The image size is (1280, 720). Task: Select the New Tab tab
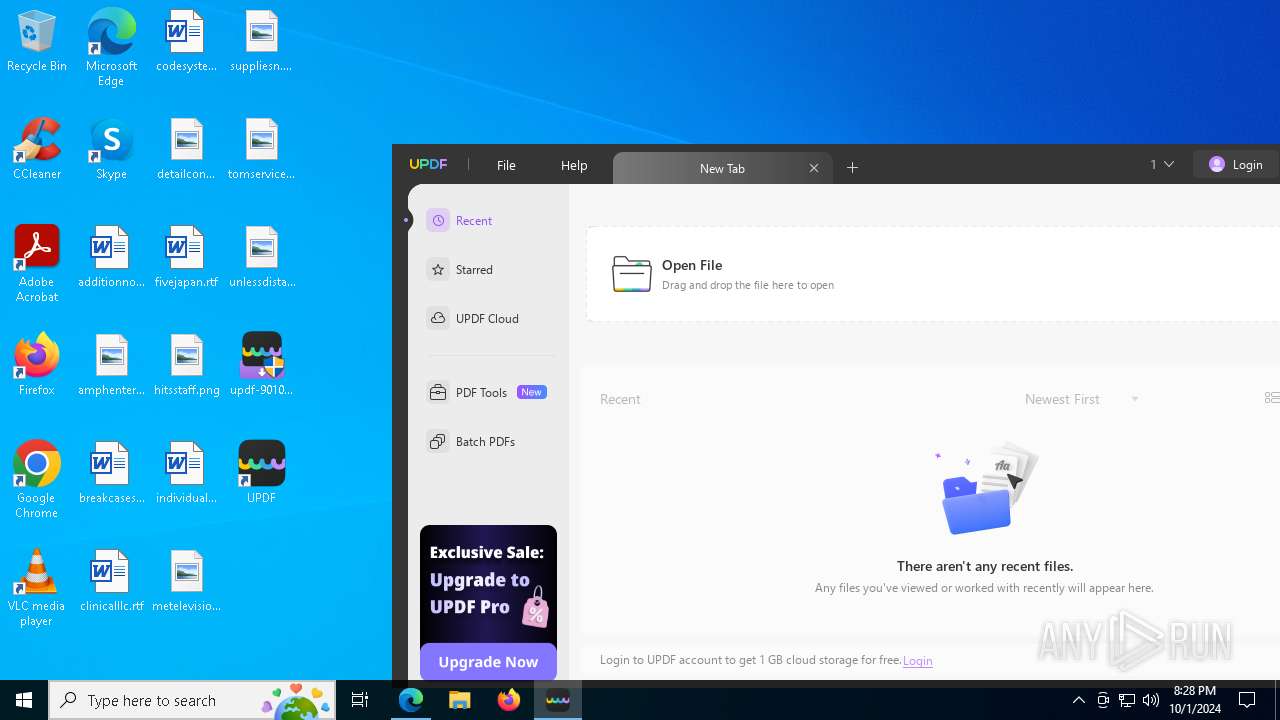point(722,168)
